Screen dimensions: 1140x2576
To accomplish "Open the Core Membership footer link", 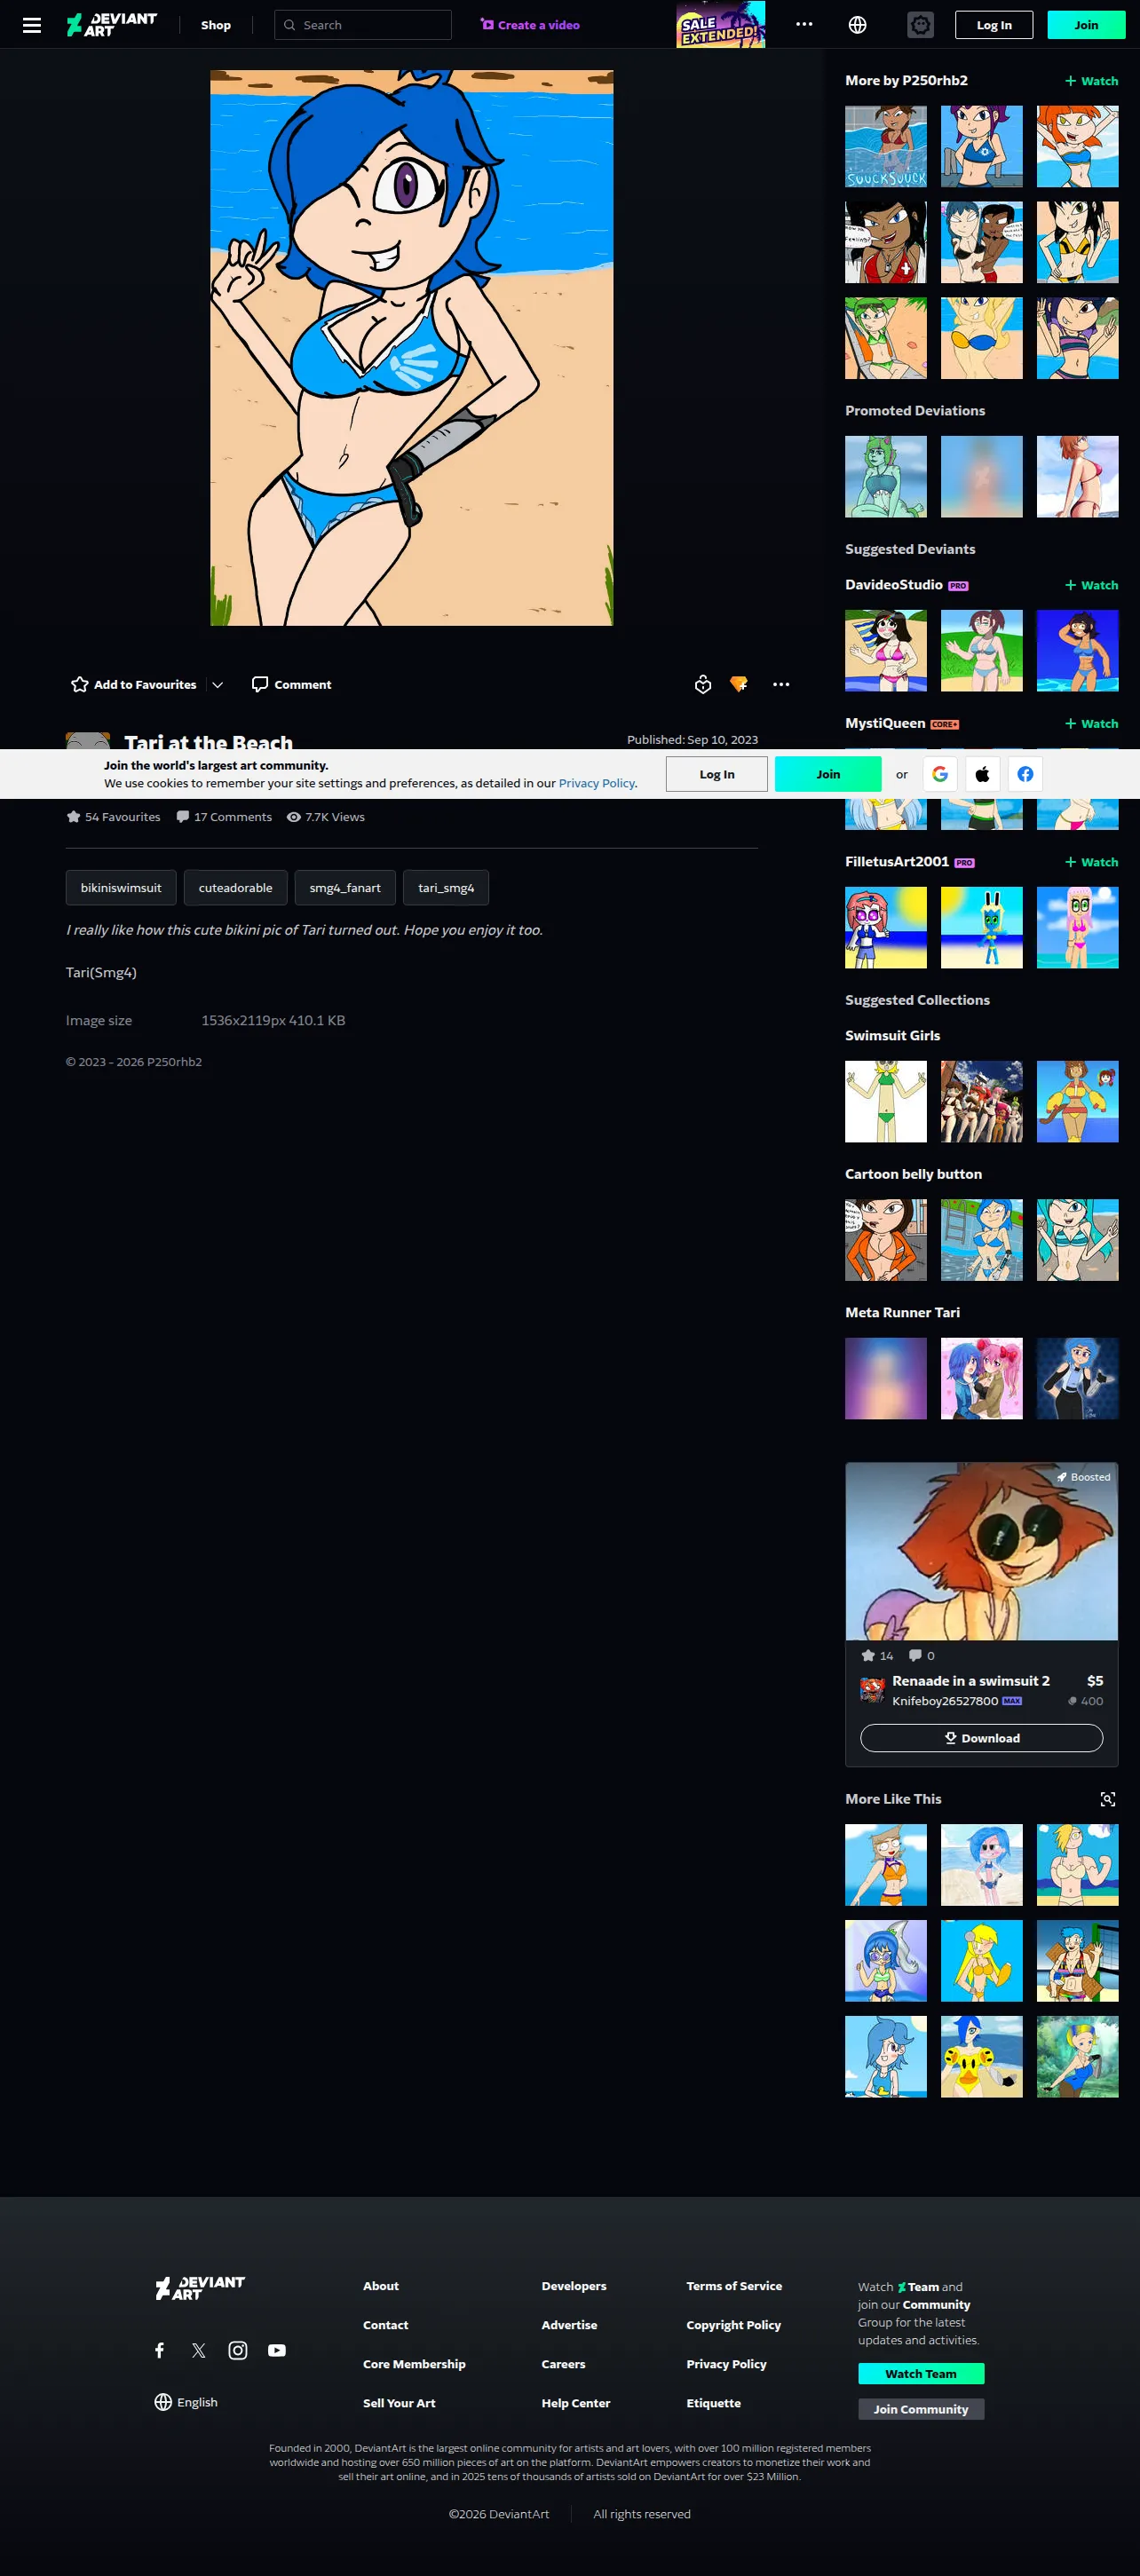I will [x=414, y=2364].
